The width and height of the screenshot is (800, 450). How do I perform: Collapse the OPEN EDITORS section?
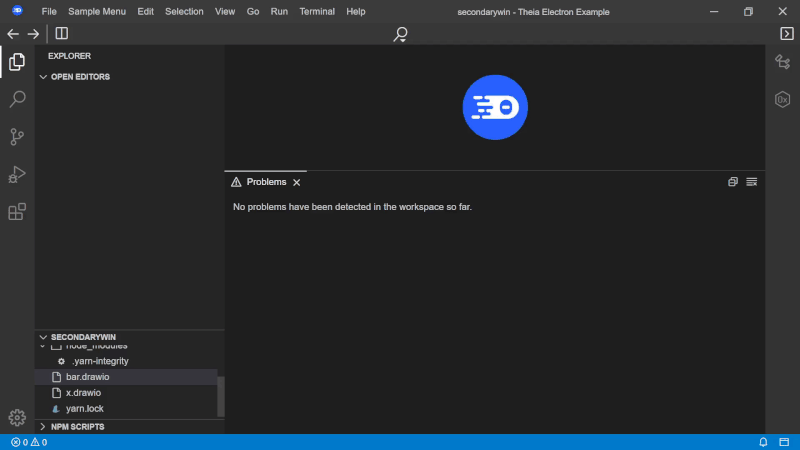pos(130,77)
